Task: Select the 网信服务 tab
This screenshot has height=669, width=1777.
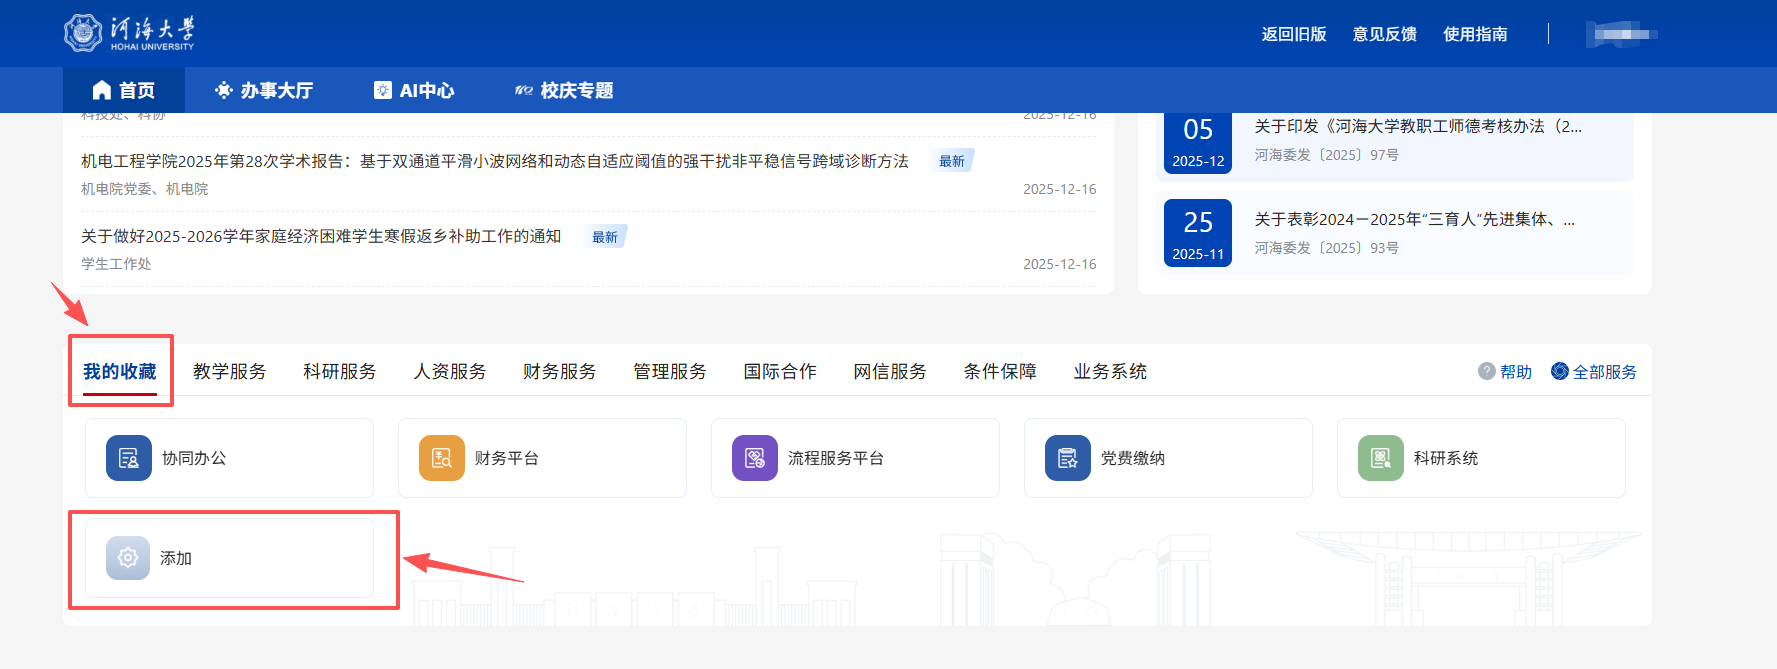Action: [x=890, y=372]
